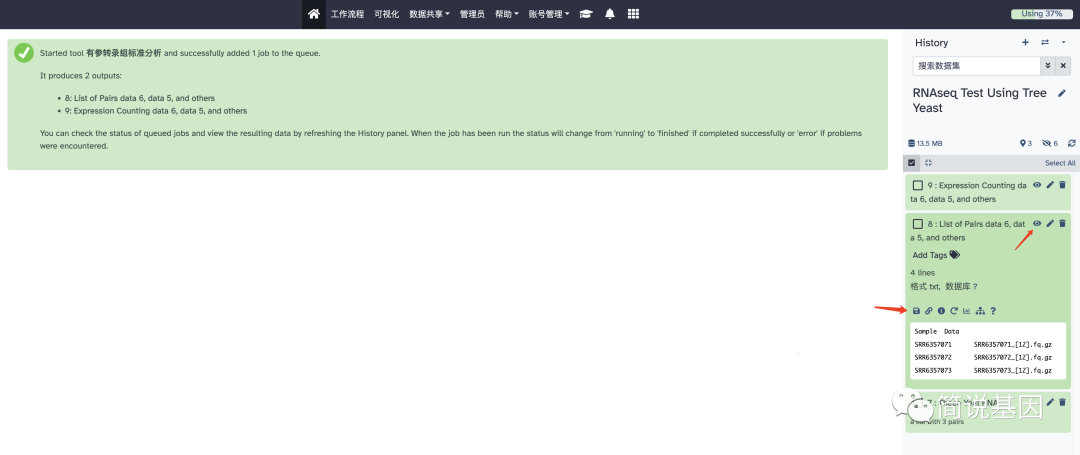This screenshot has height=455, width=1080.
Task: Expand advanced search double-chevron button
Action: (x=1048, y=65)
